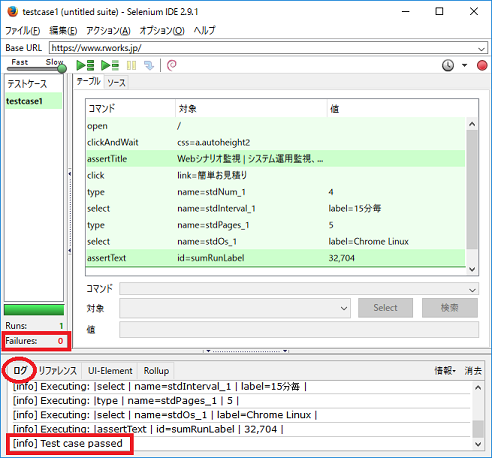This screenshot has width=492, height=458.
Task: Switch to the Rollup tab
Action: click(x=156, y=371)
